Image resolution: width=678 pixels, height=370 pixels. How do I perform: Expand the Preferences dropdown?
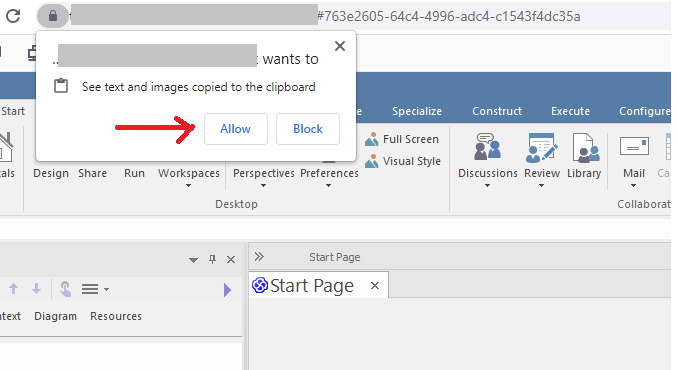[329, 186]
